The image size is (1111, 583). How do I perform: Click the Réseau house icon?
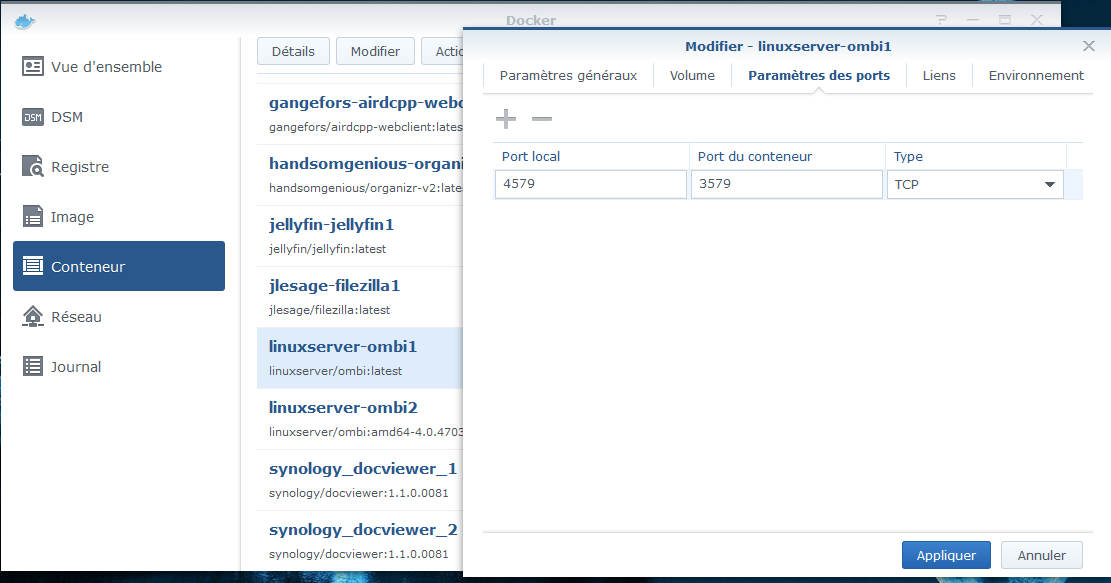tap(33, 317)
